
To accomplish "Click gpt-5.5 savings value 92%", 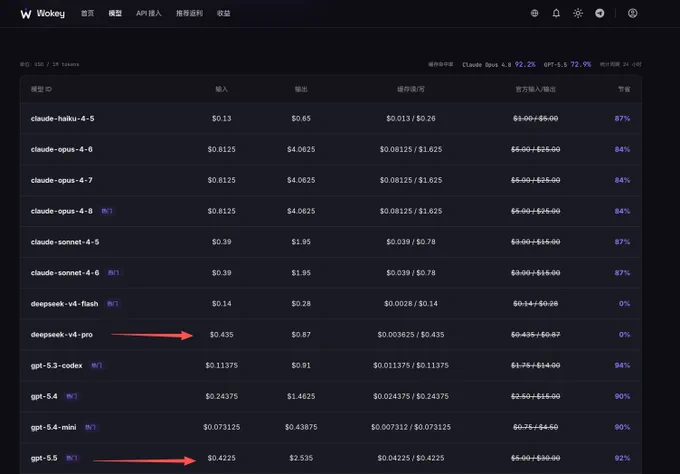I will 622,458.
